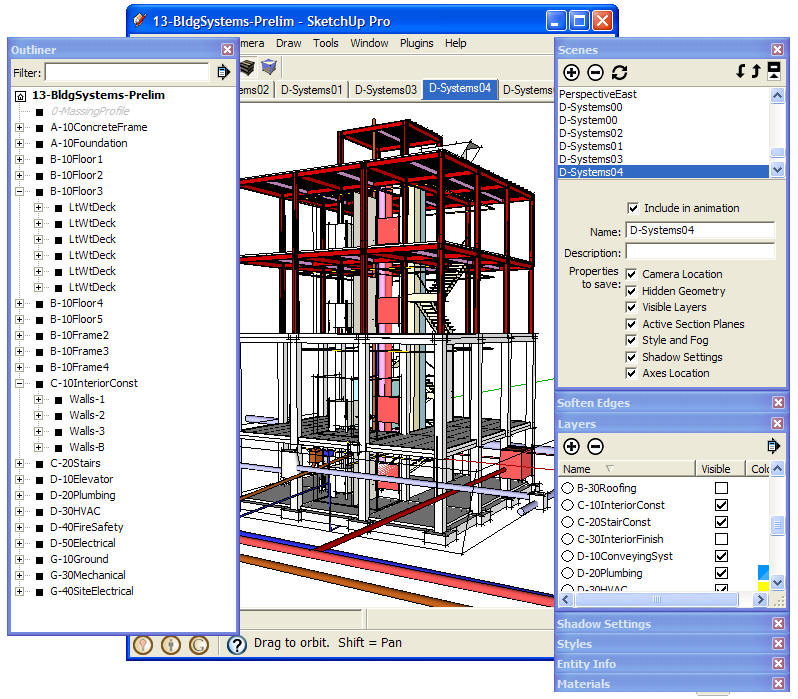The height and width of the screenshot is (699, 798).
Task: Toggle Shadow Settings property checkbox
Action: pyautogui.click(x=631, y=357)
